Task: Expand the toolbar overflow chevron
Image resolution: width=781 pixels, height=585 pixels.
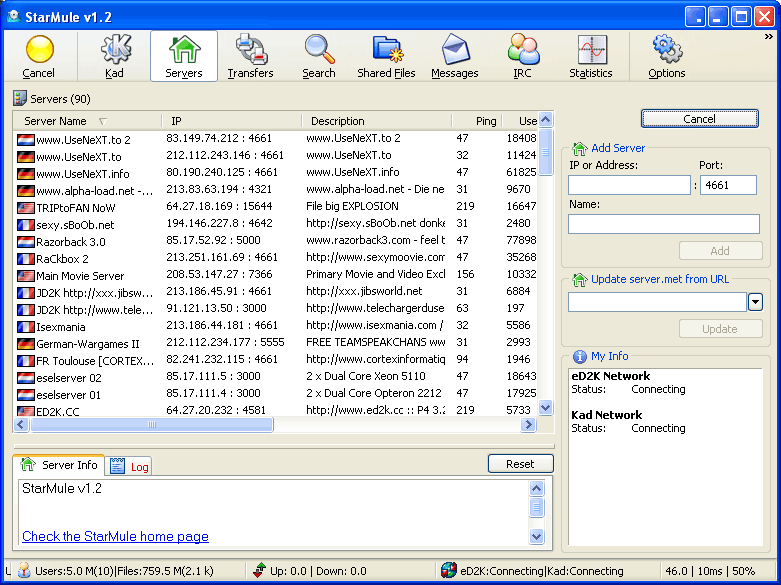Action: (x=769, y=36)
